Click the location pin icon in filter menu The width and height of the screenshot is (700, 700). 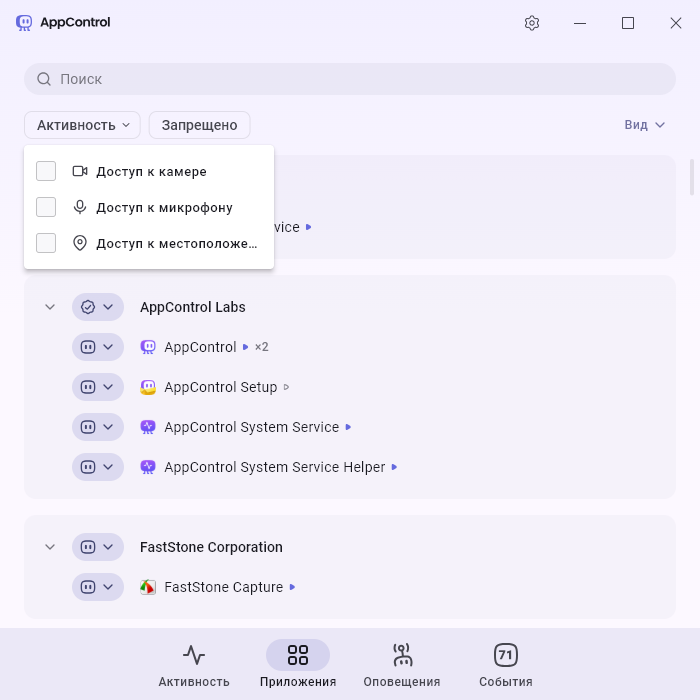click(80, 243)
